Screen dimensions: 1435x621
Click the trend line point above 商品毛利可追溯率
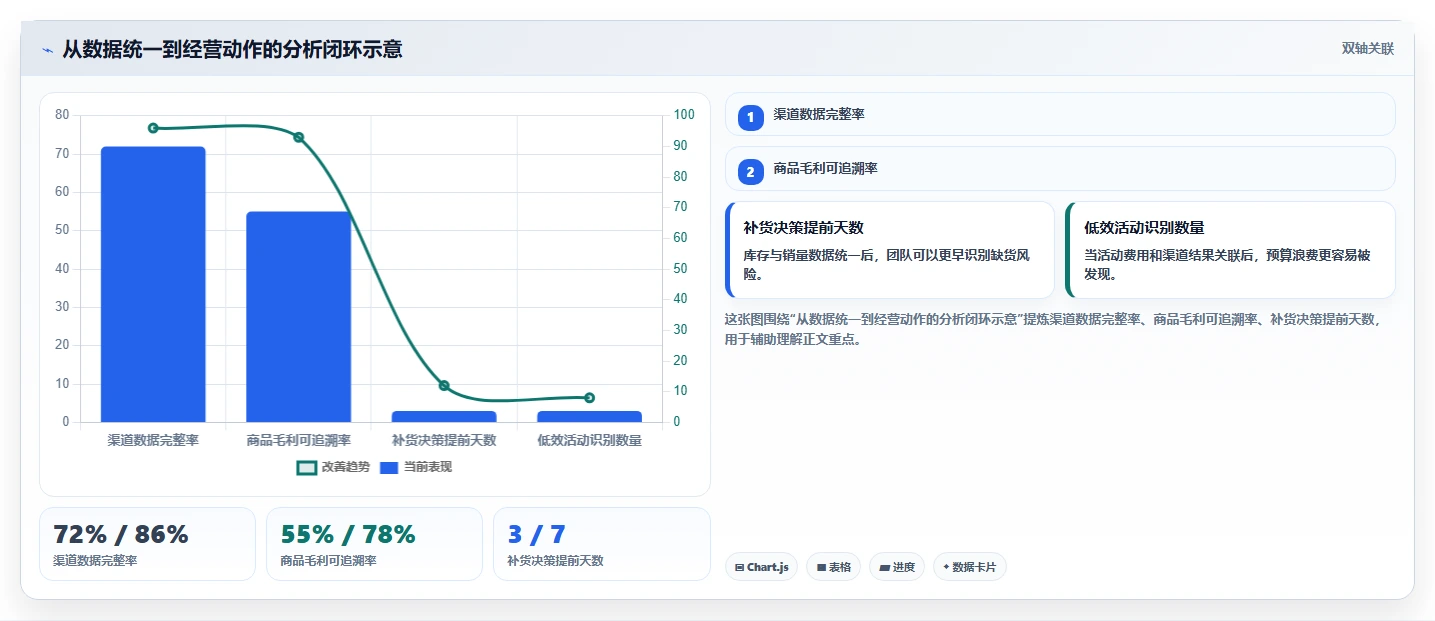pyautogui.click(x=299, y=137)
